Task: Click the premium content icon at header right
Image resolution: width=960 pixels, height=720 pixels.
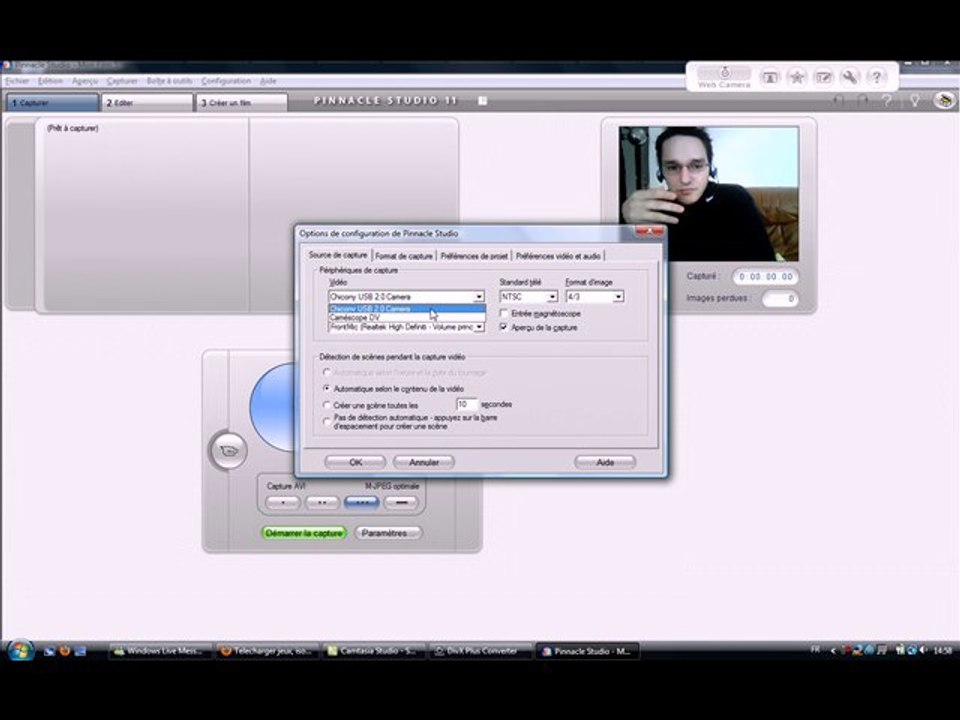Action: coord(945,100)
